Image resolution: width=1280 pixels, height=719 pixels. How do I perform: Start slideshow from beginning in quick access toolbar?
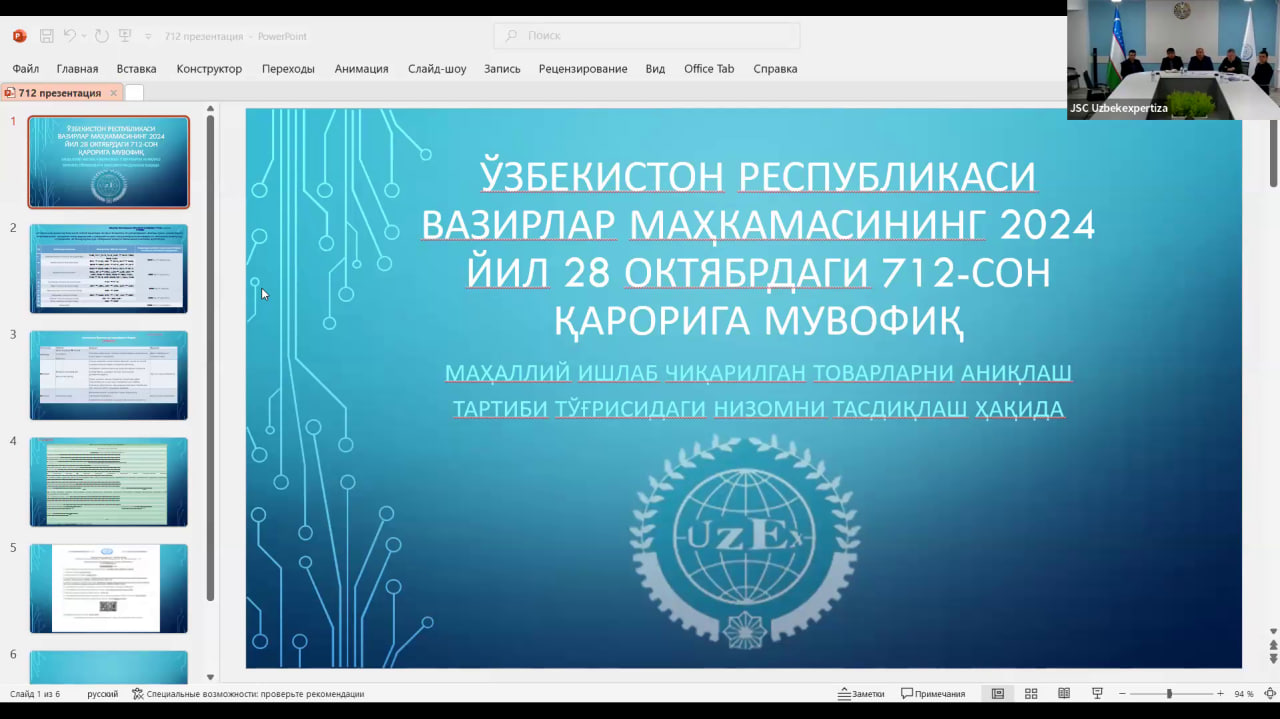point(125,36)
